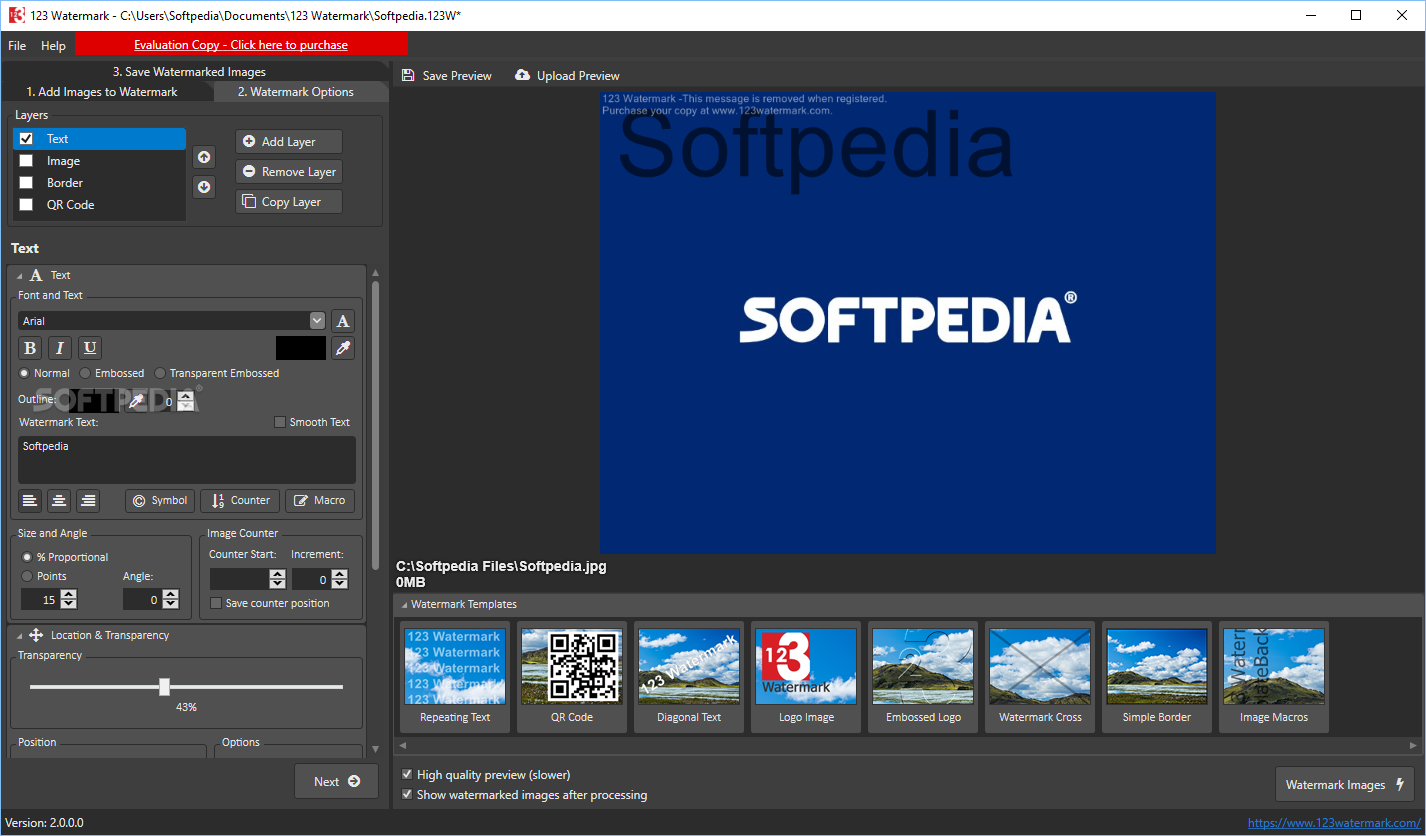The height and width of the screenshot is (836, 1426).
Task: Click the black text color swatch
Action: click(301, 348)
